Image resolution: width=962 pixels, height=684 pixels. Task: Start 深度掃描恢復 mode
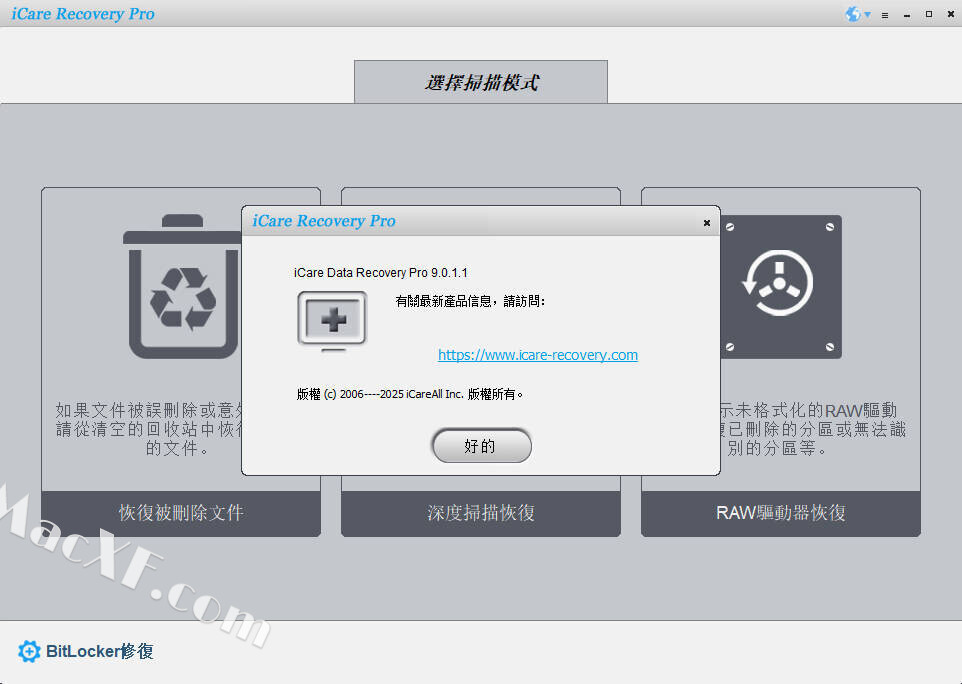tap(481, 513)
